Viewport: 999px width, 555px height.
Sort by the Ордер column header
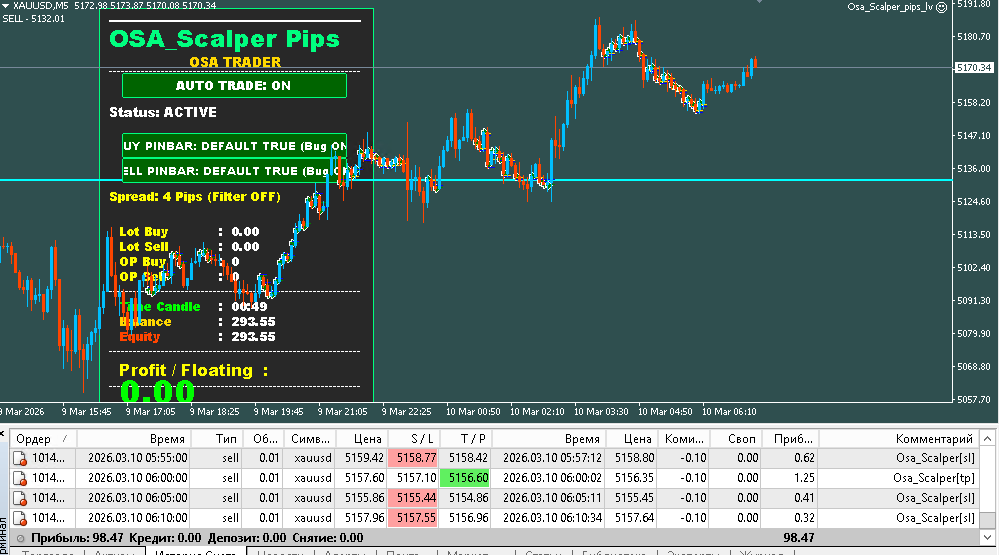pos(43,439)
